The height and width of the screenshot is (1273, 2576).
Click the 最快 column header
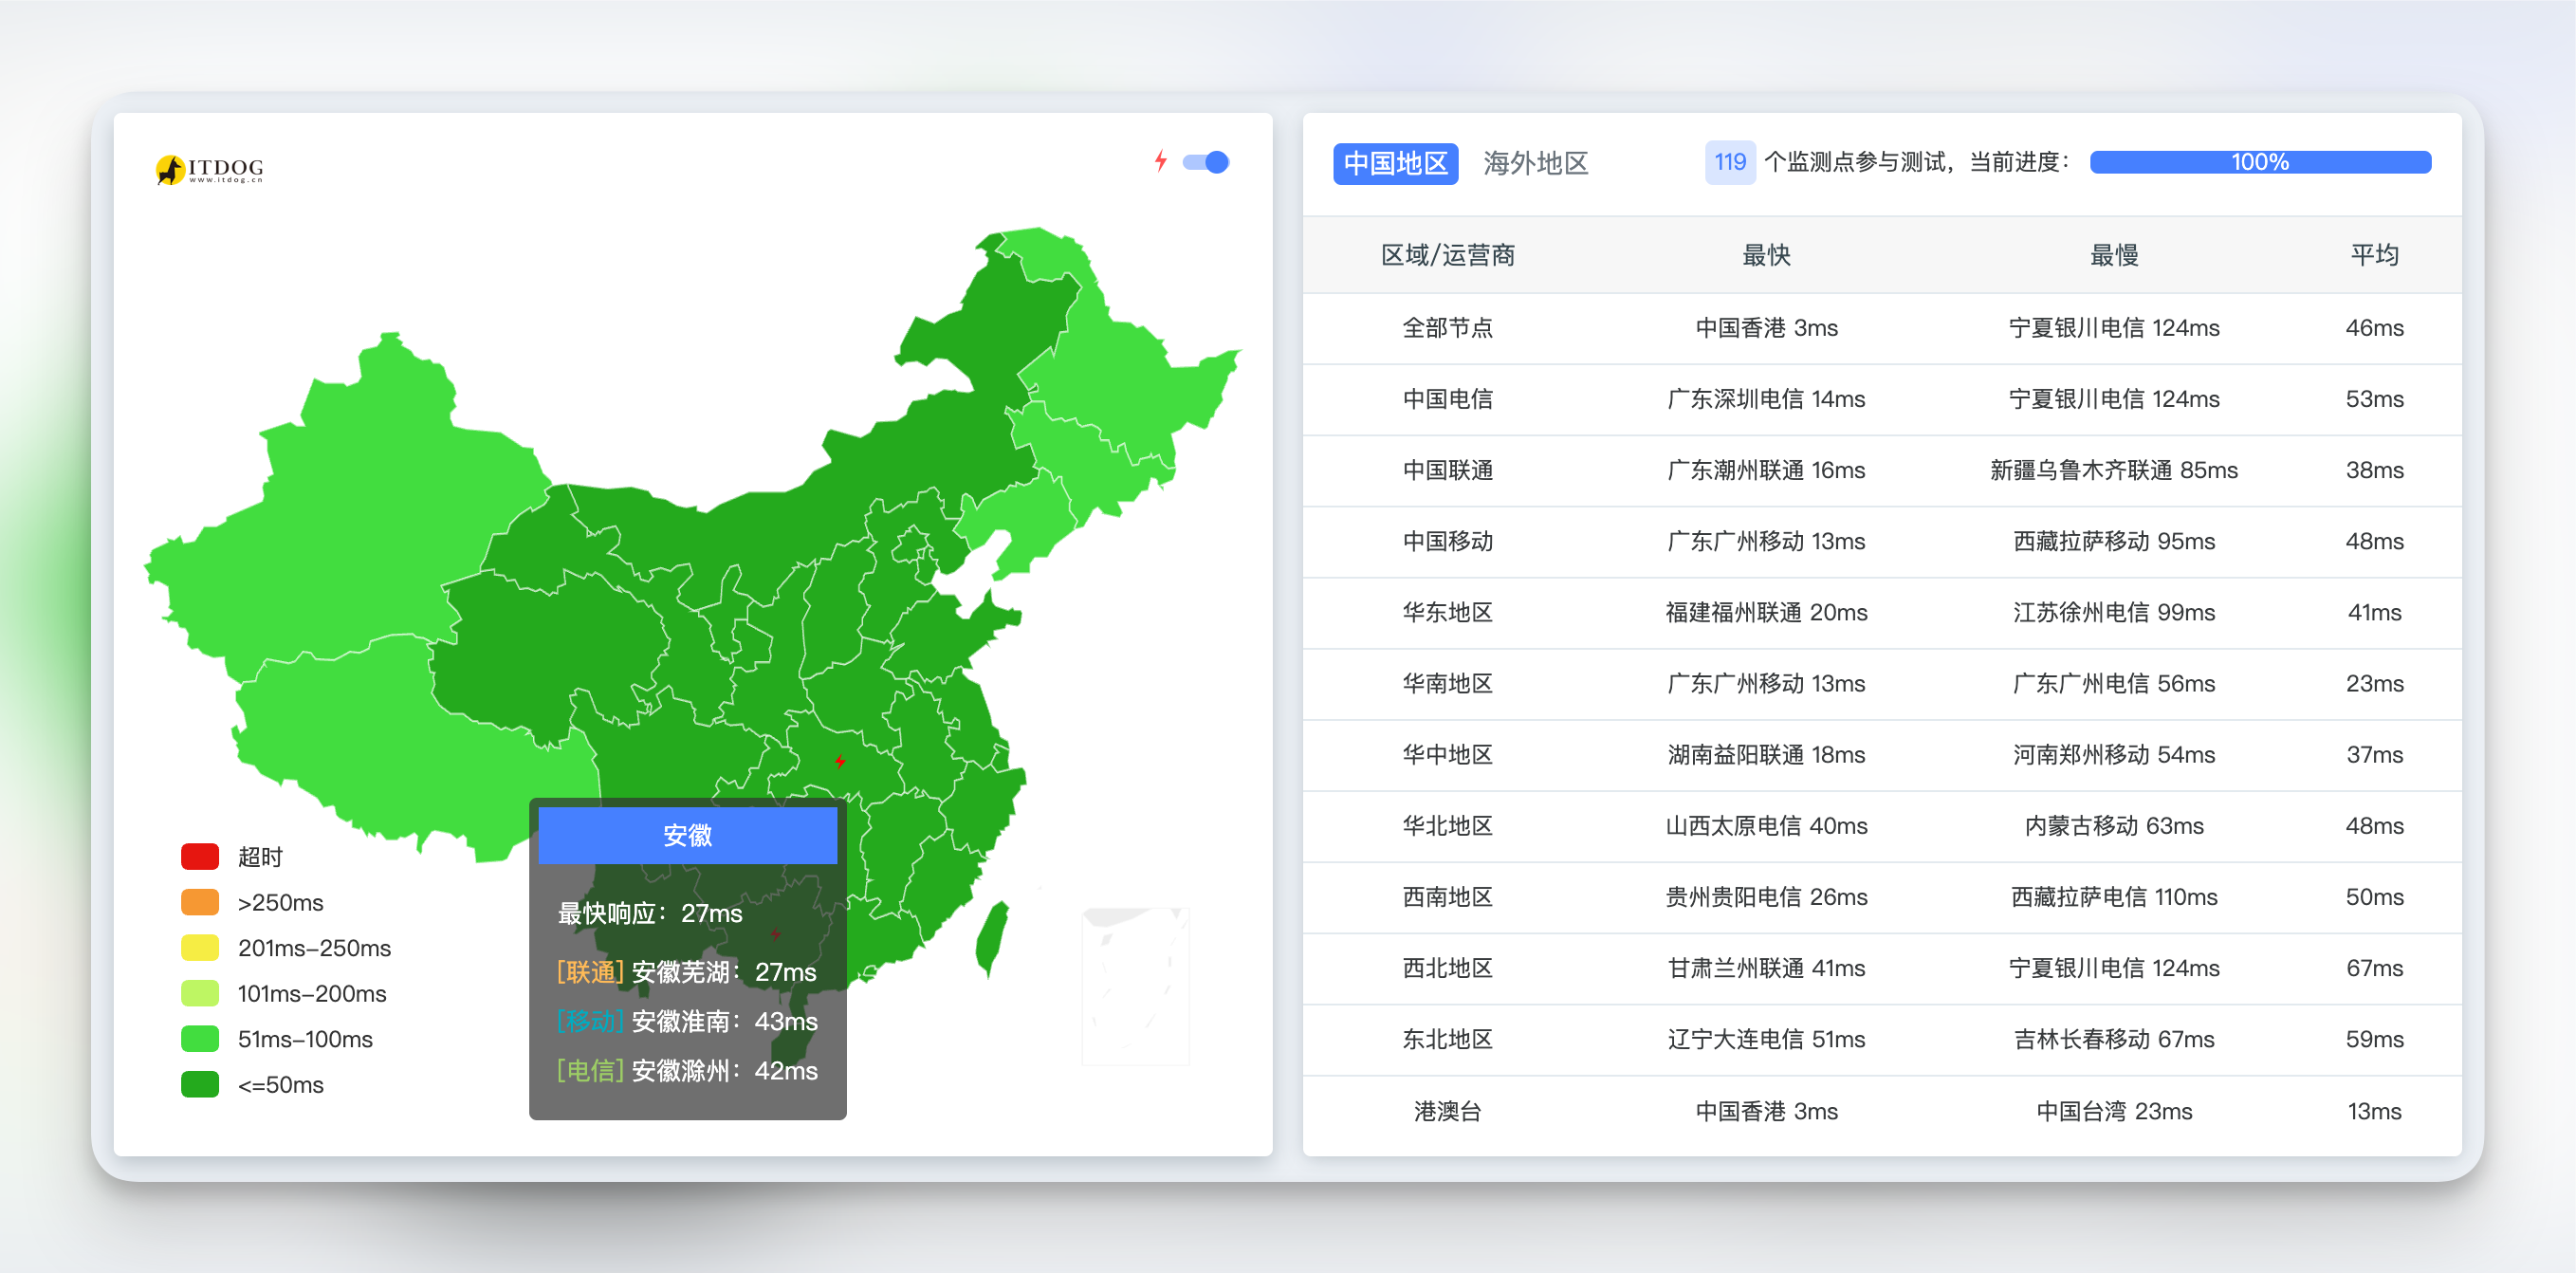1766,255
